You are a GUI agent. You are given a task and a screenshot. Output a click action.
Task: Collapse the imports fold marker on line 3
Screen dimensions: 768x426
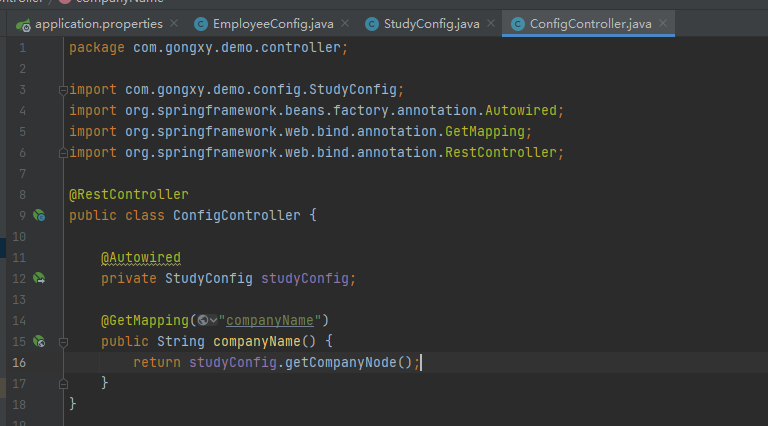(x=63, y=90)
